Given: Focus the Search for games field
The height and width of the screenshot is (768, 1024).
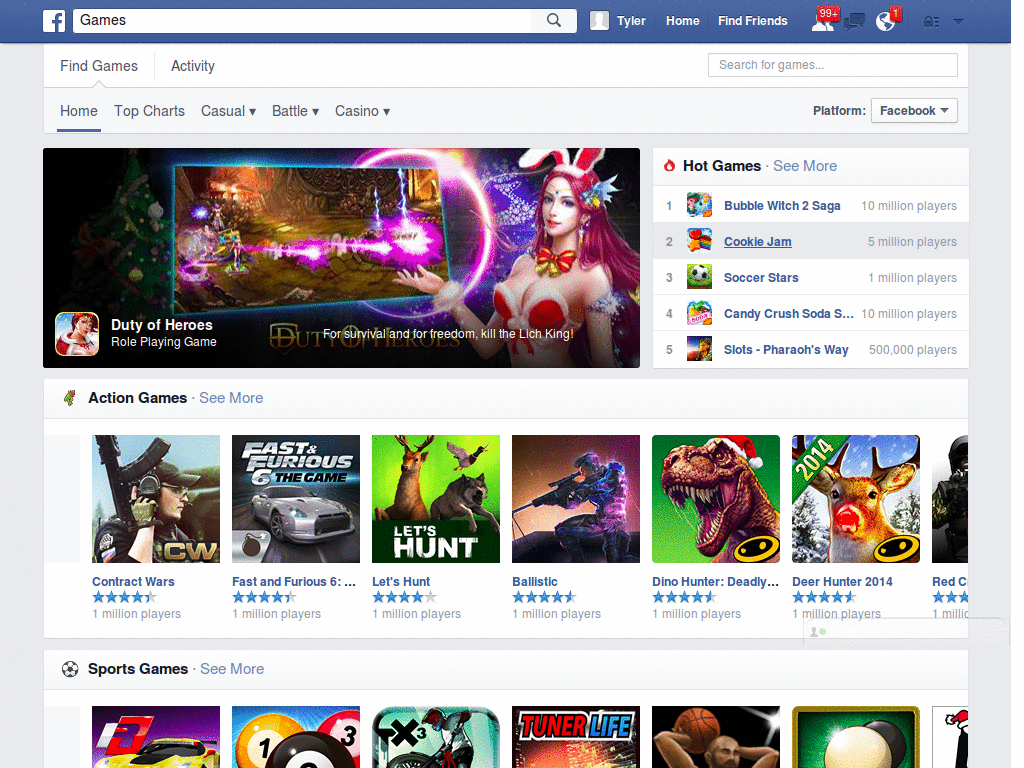Looking at the screenshot, I should pyautogui.click(x=833, y=65).
